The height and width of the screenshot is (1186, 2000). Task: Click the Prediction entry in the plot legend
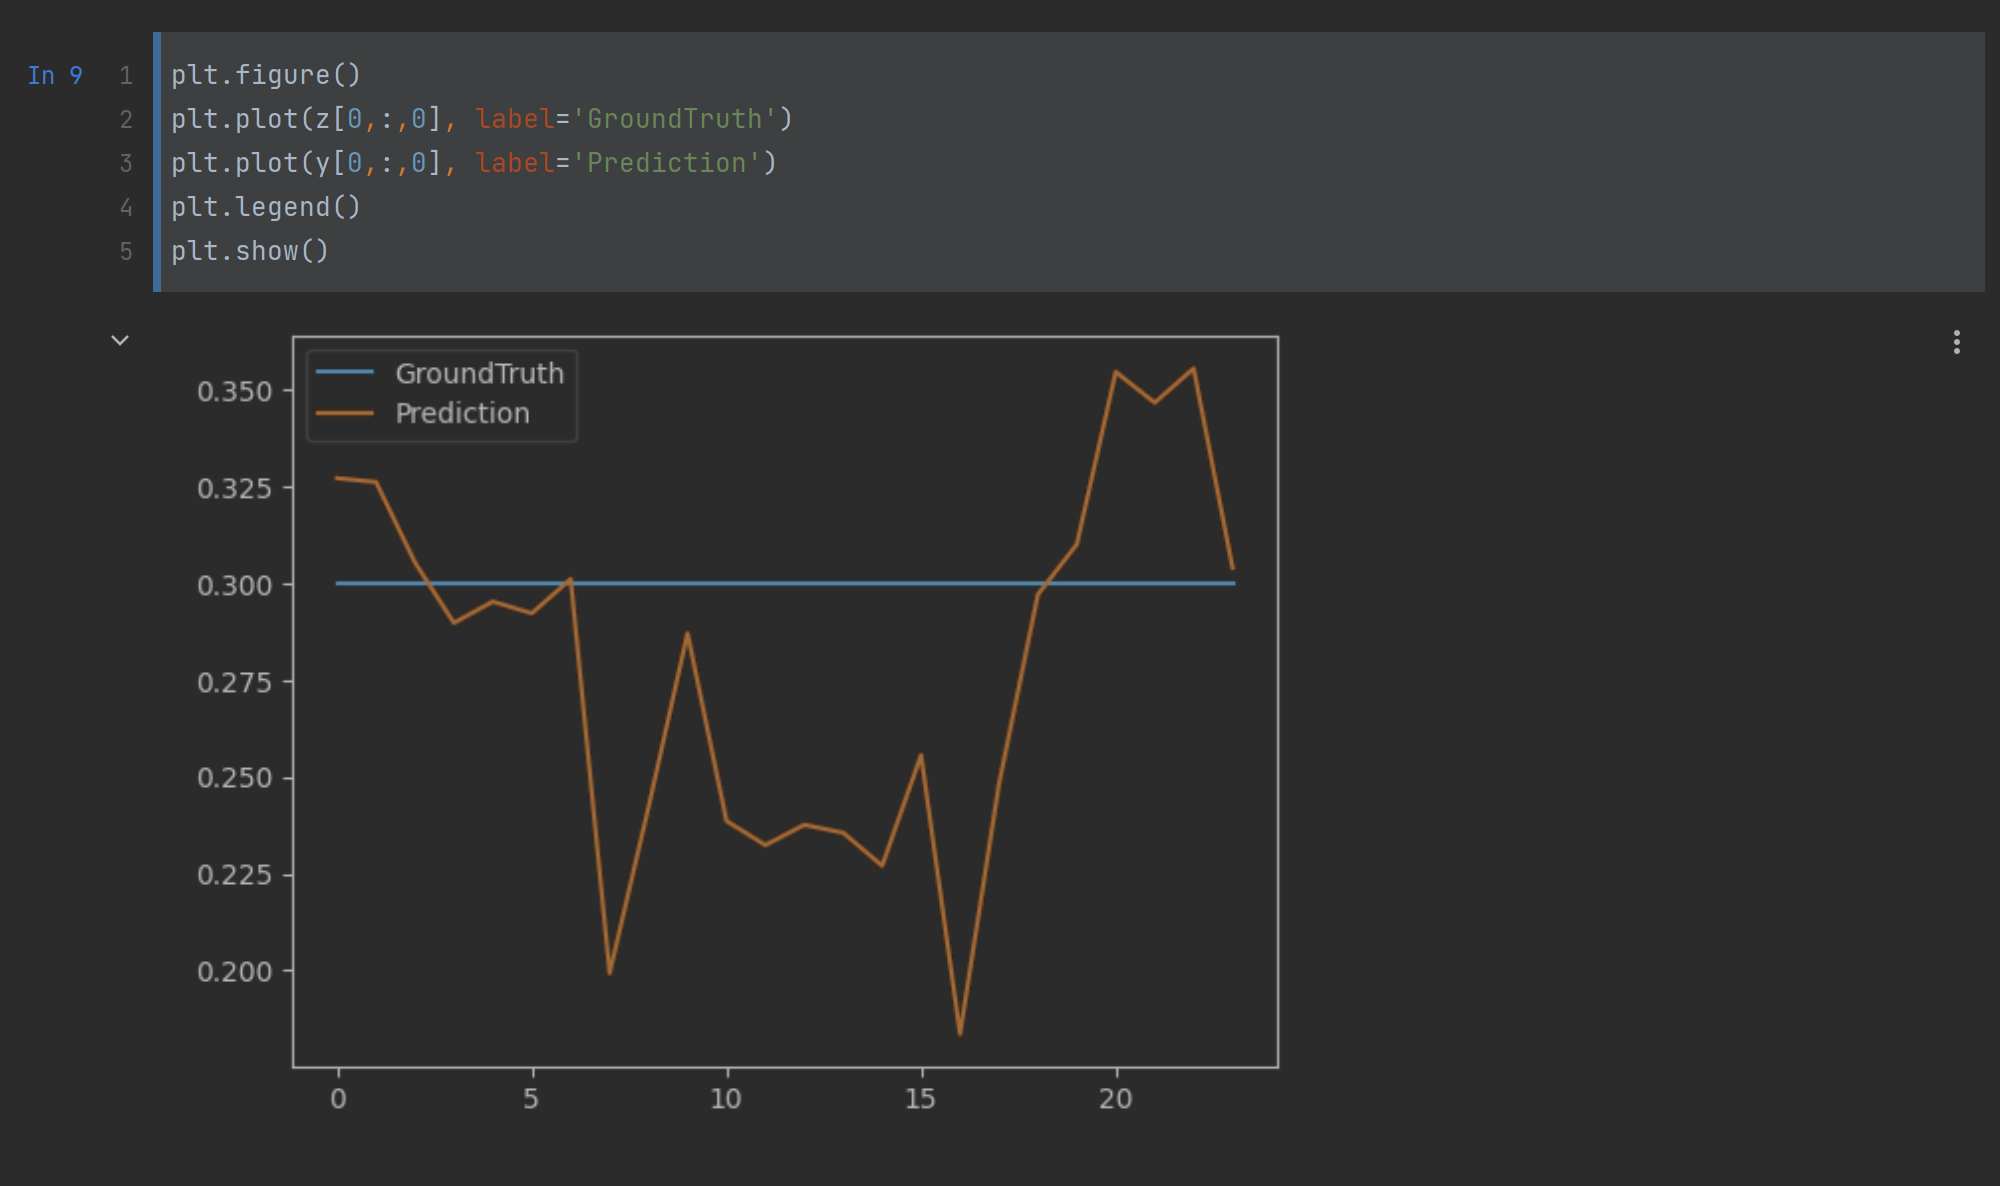click(x=462, y=412)
